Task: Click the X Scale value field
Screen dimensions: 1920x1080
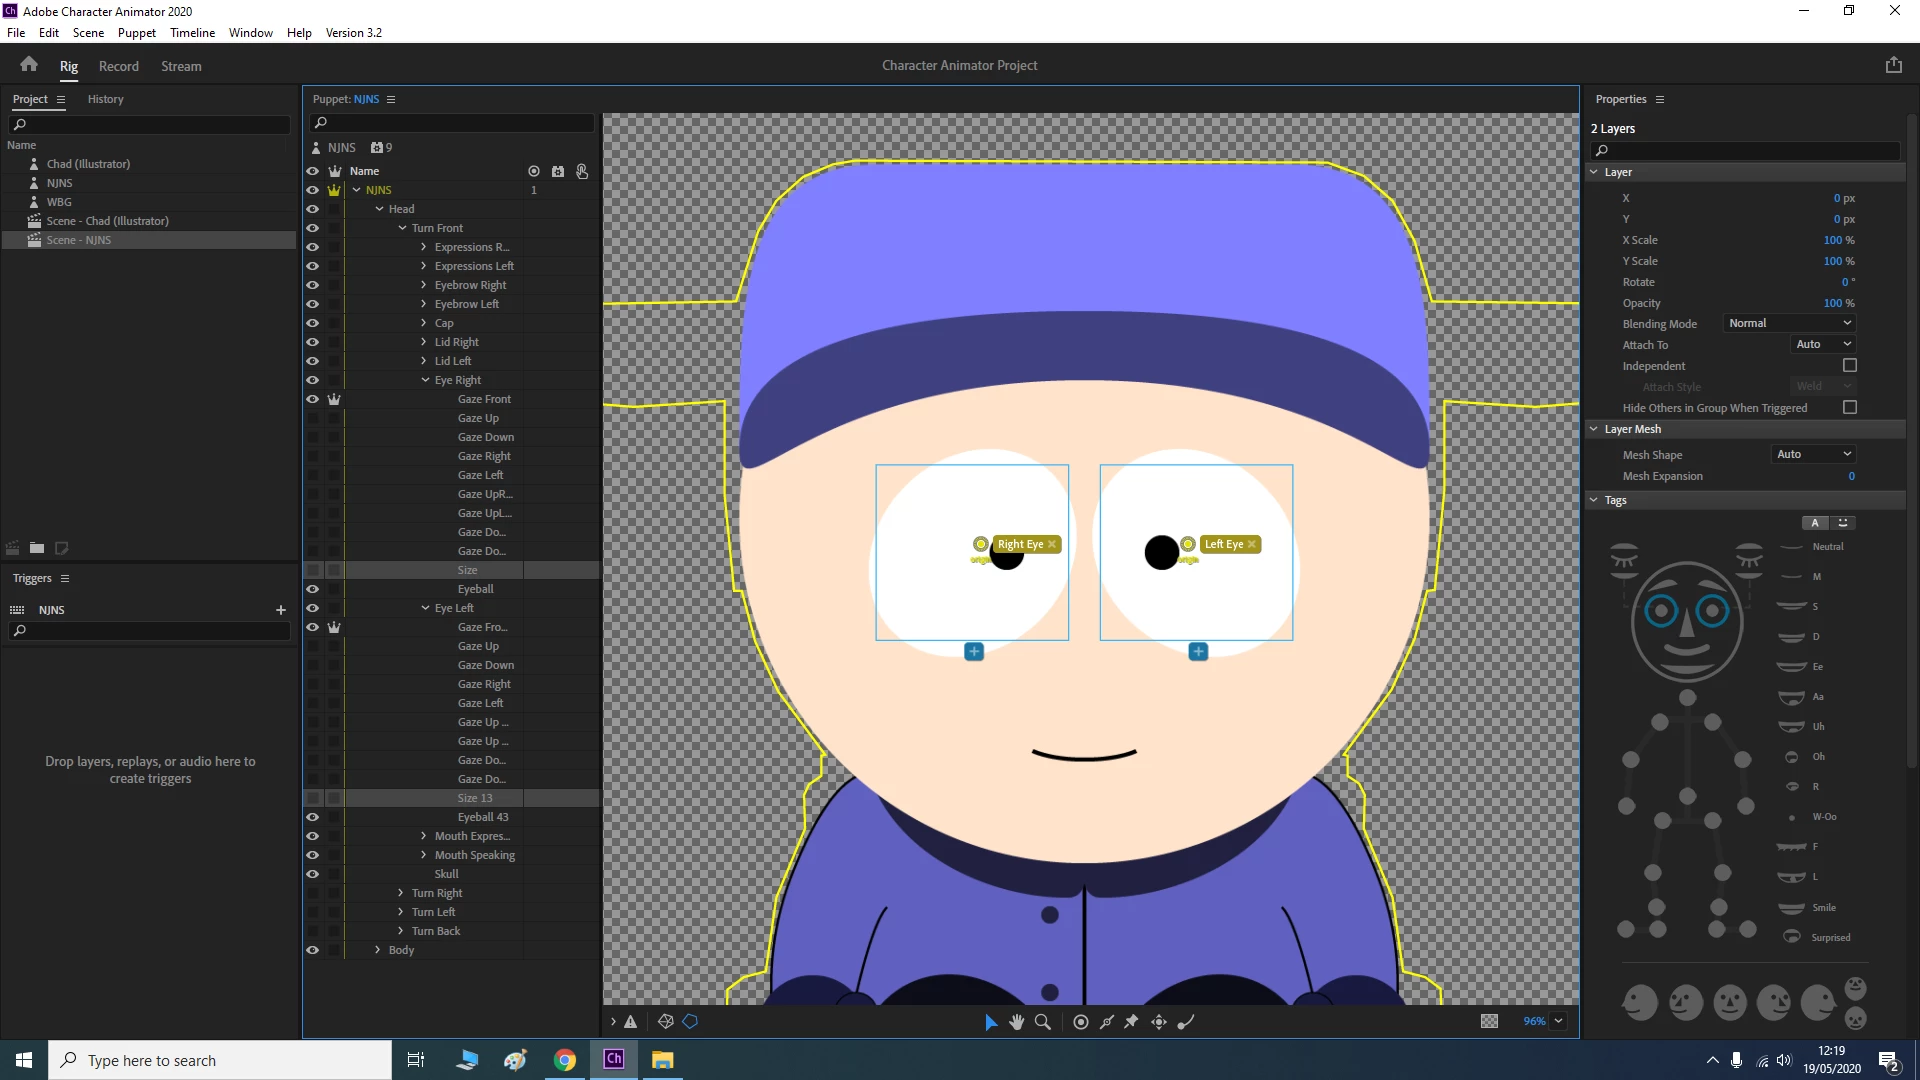Action: click(1832, 240)
